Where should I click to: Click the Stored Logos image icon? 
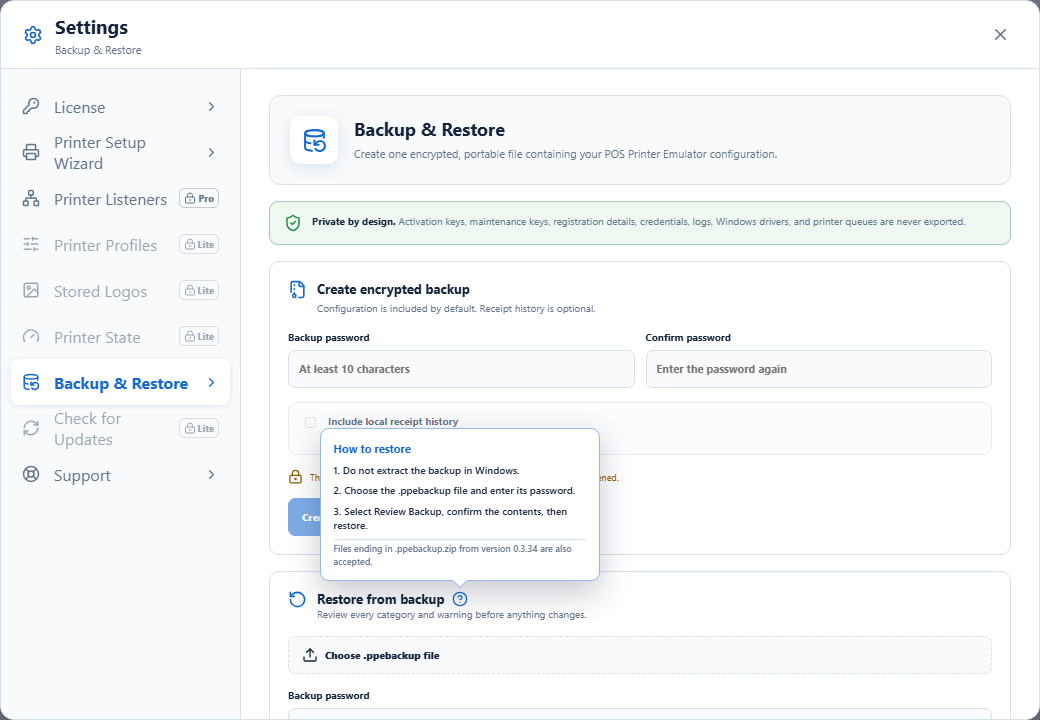[31, 291]
